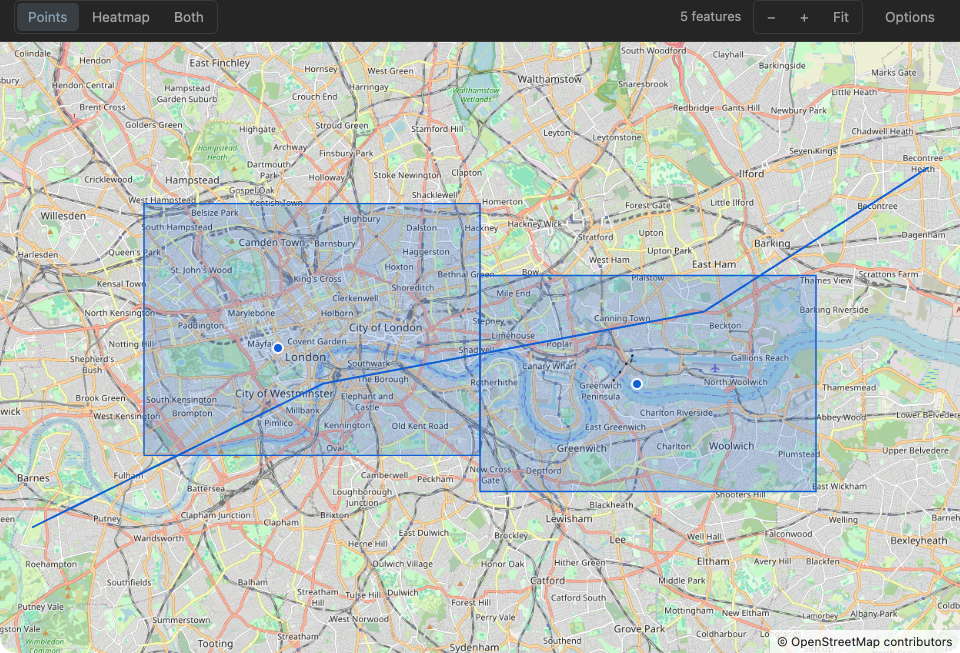Click the Old Kent Road map label
The image size is (960, 653).
click(420, 426)
